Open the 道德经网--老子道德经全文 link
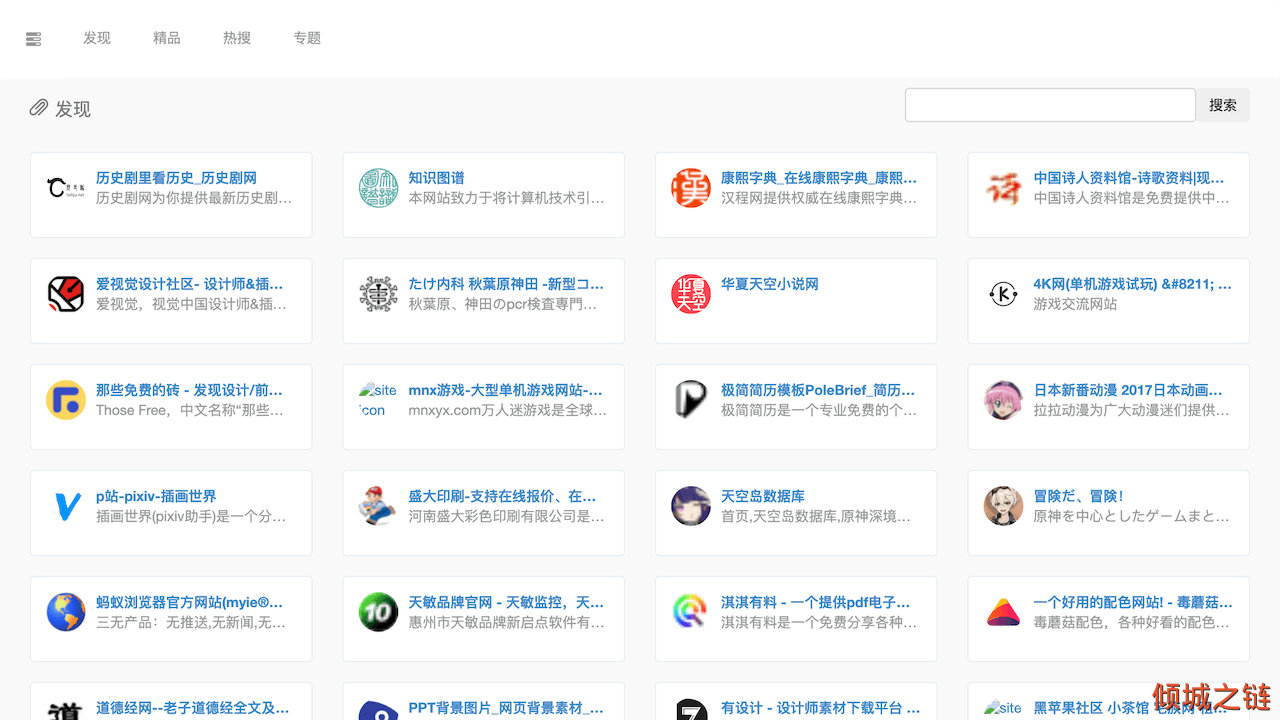This screenshot has width=1280, height=720. pos(193,708)
